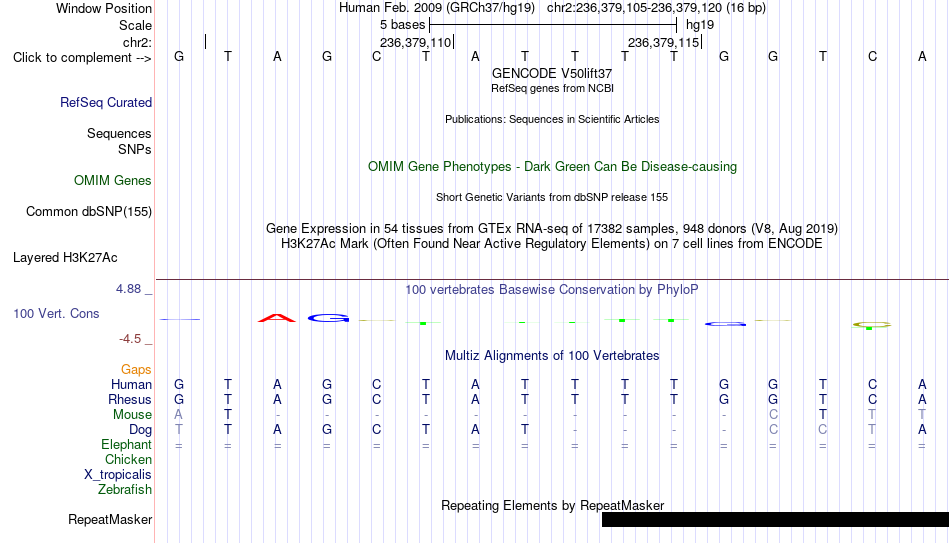Select the Chicken species label

point(128,459)
